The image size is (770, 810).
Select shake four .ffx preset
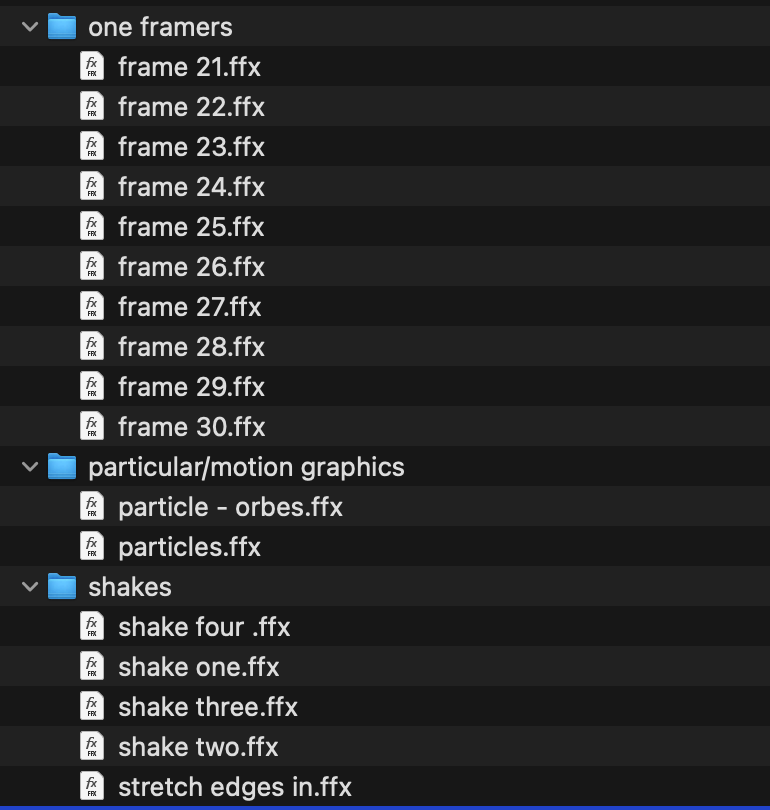[x=204, y=627]
